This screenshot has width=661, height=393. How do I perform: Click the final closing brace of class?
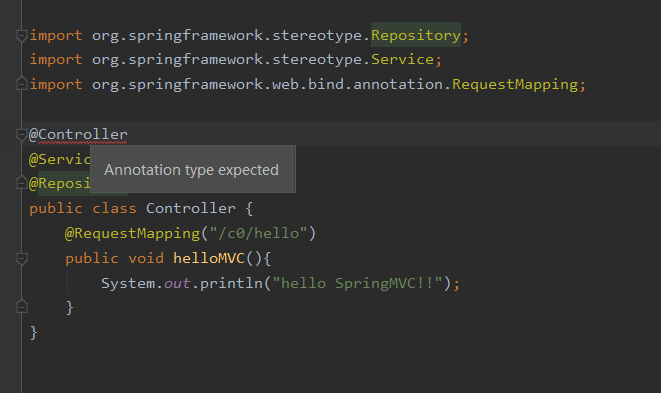(x=34, y=333)
